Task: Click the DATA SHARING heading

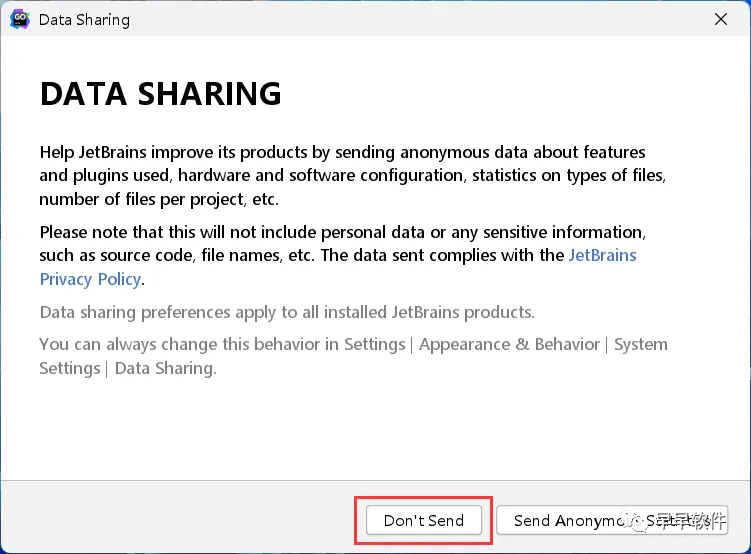Action: 160,94
